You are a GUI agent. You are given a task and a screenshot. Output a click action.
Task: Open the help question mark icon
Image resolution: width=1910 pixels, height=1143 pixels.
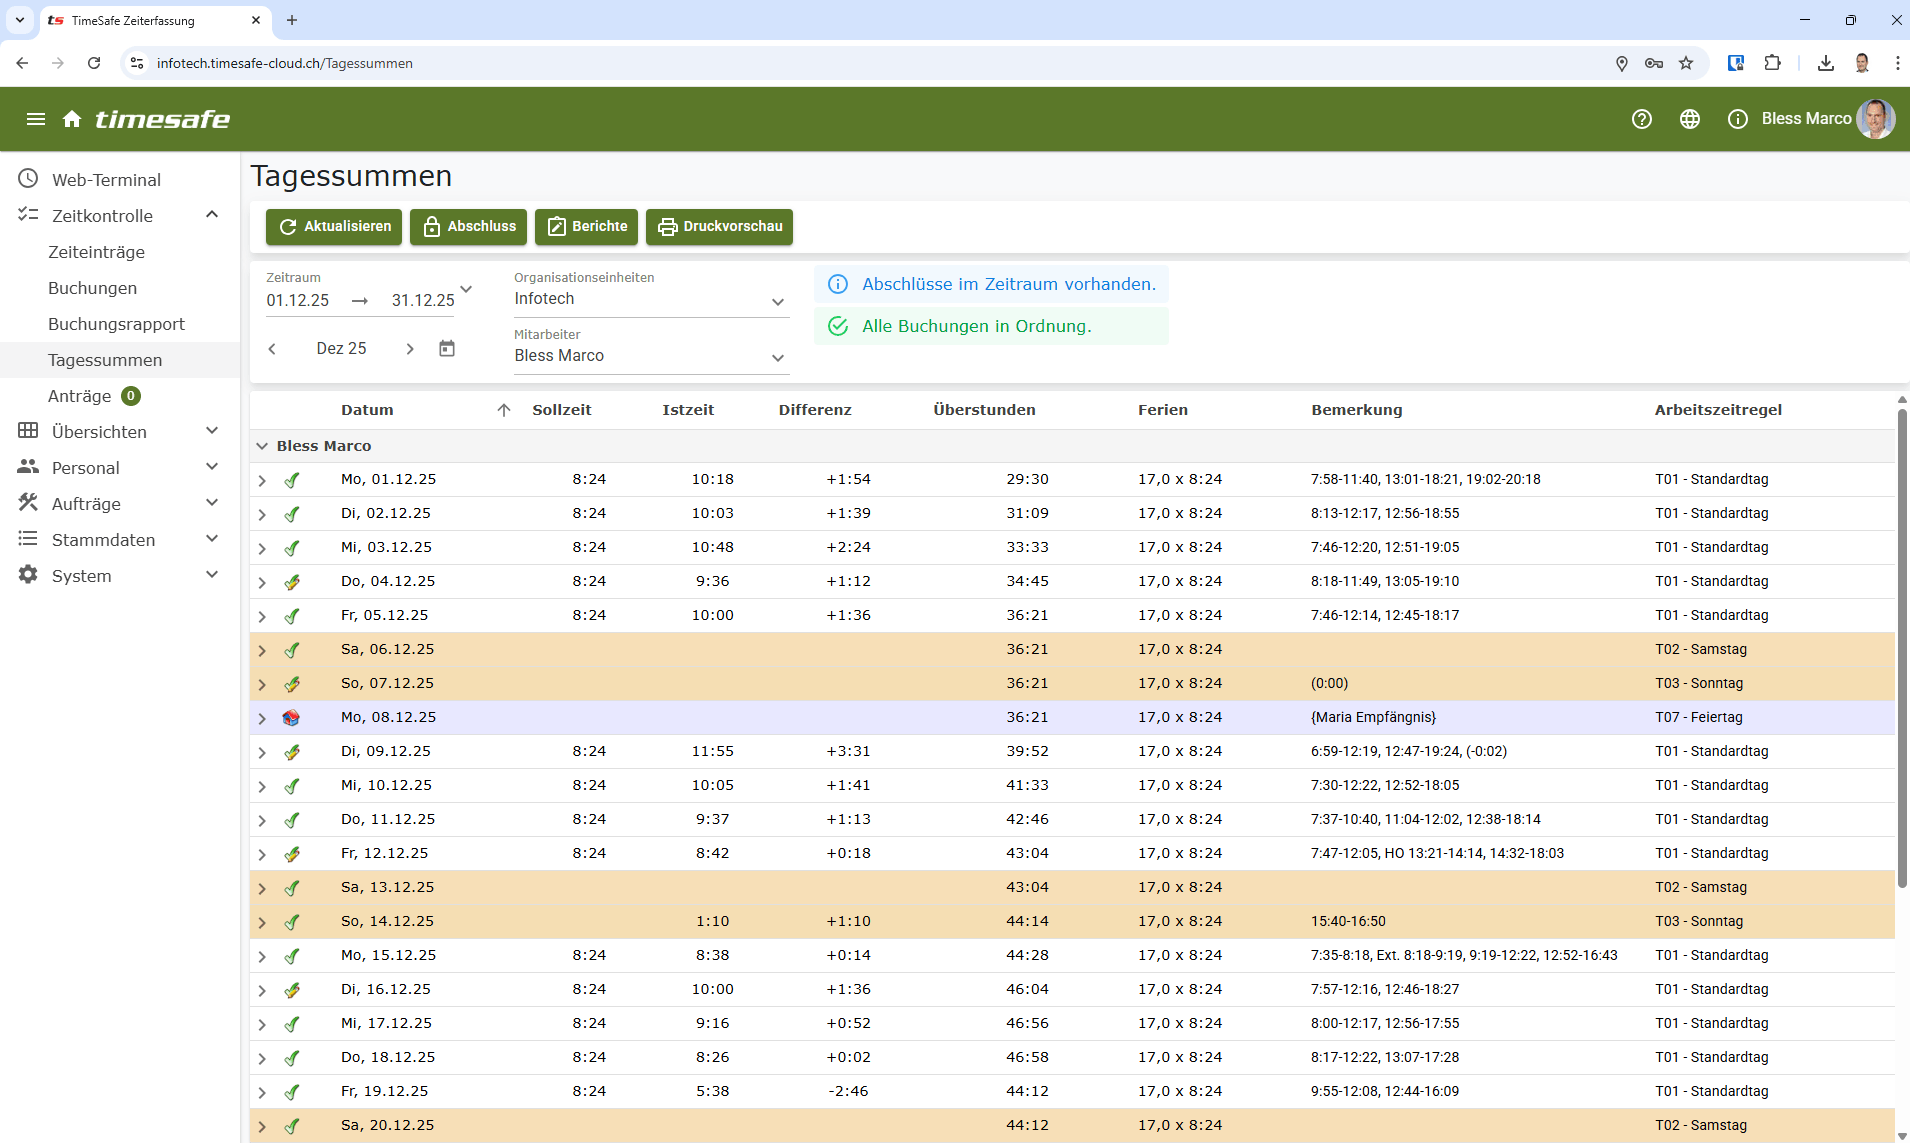point(1641,119)
